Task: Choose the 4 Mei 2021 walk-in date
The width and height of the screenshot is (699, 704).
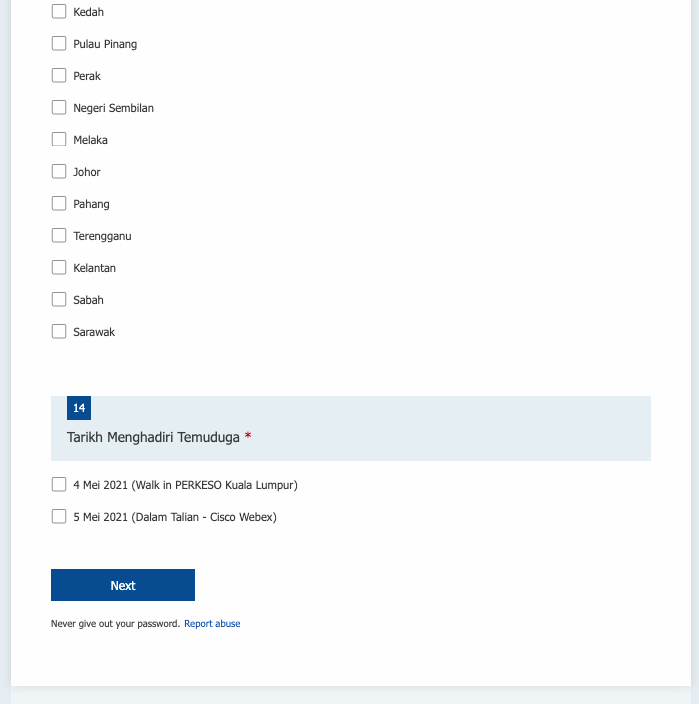Action: click(59, 485)
